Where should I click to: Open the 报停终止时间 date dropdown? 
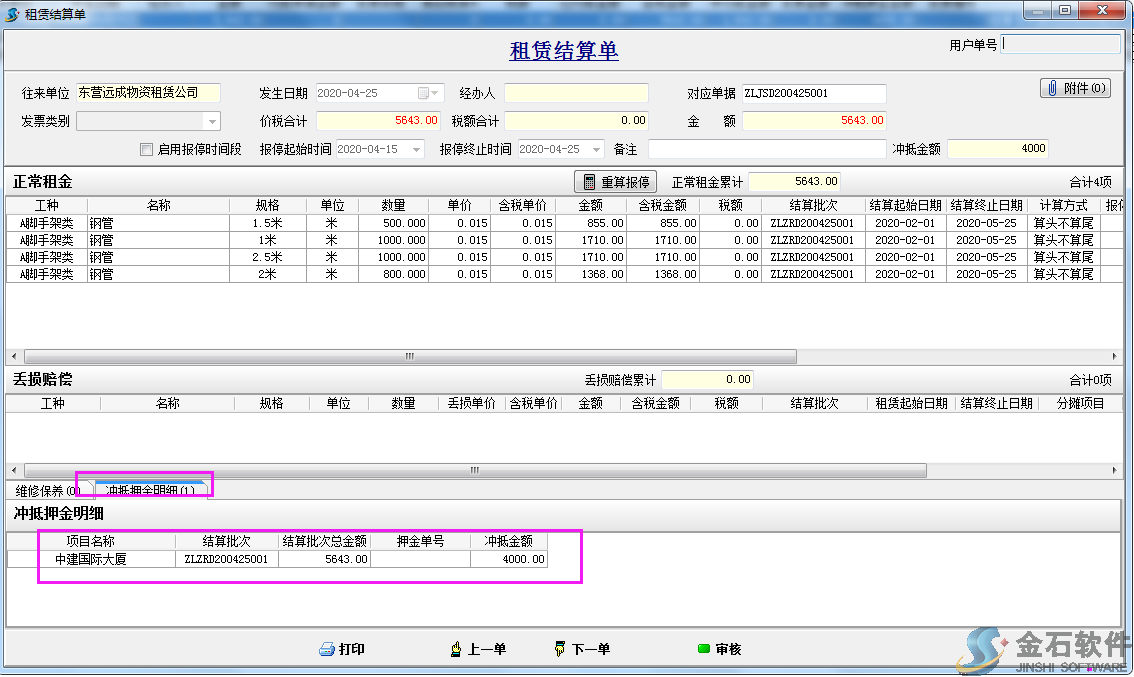597,149
